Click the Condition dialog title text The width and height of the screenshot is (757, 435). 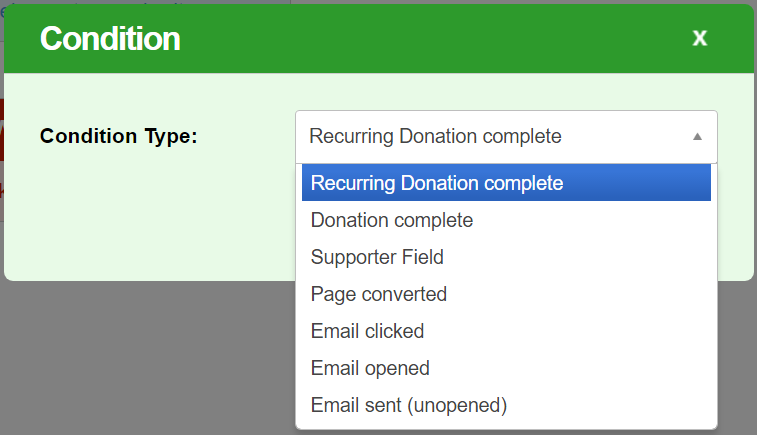point(110,39)
